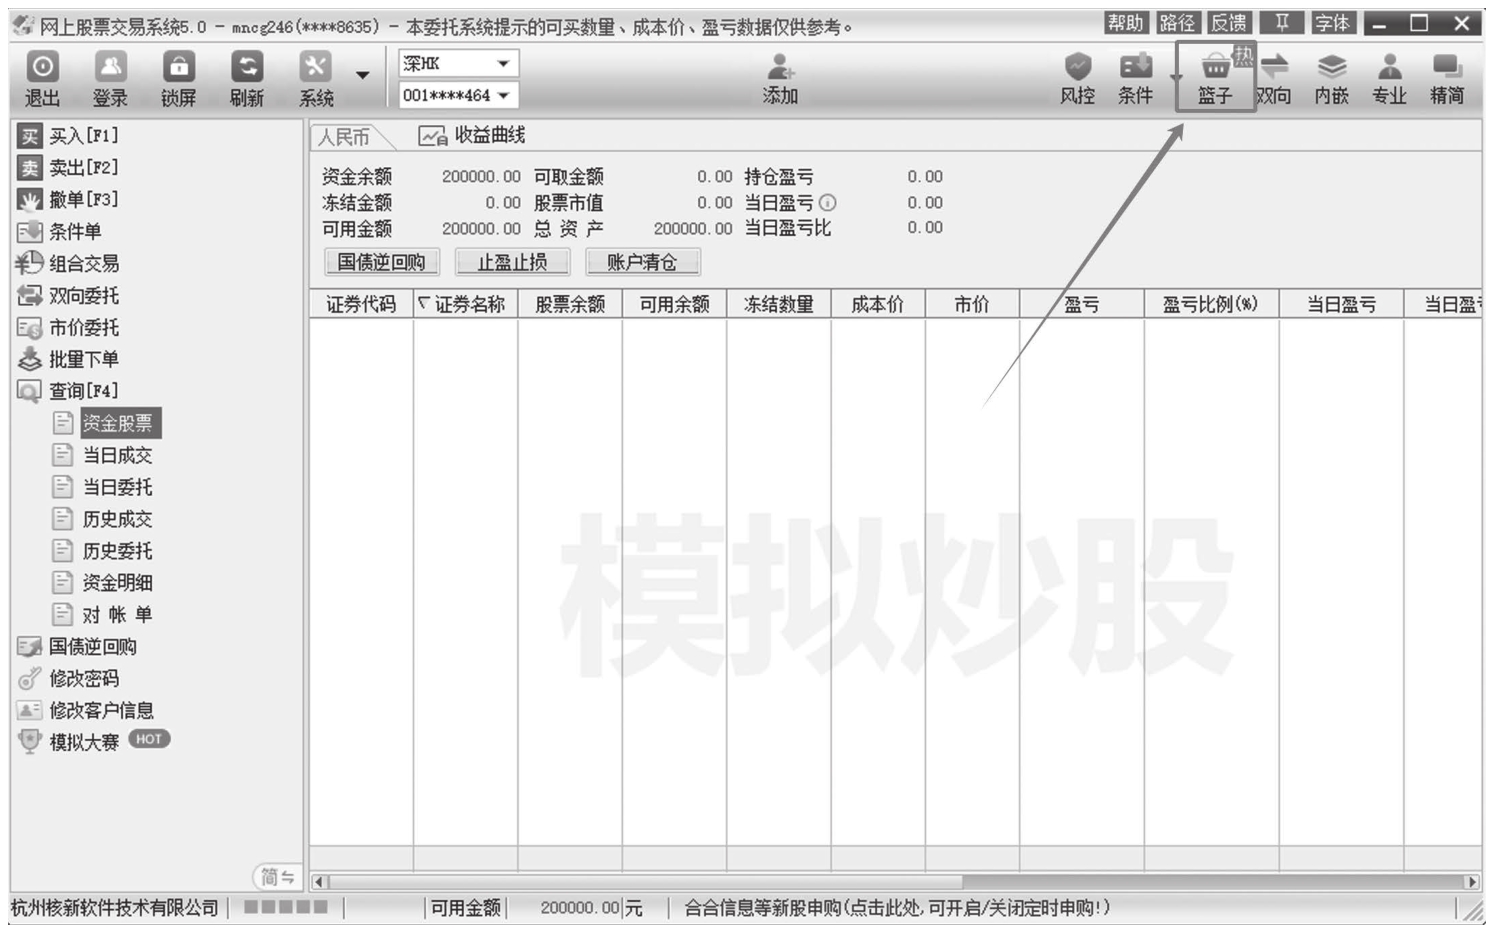Sort by 盈亏比例(%) column header
Screen dimensions: 1489x929
[1211, 304]
